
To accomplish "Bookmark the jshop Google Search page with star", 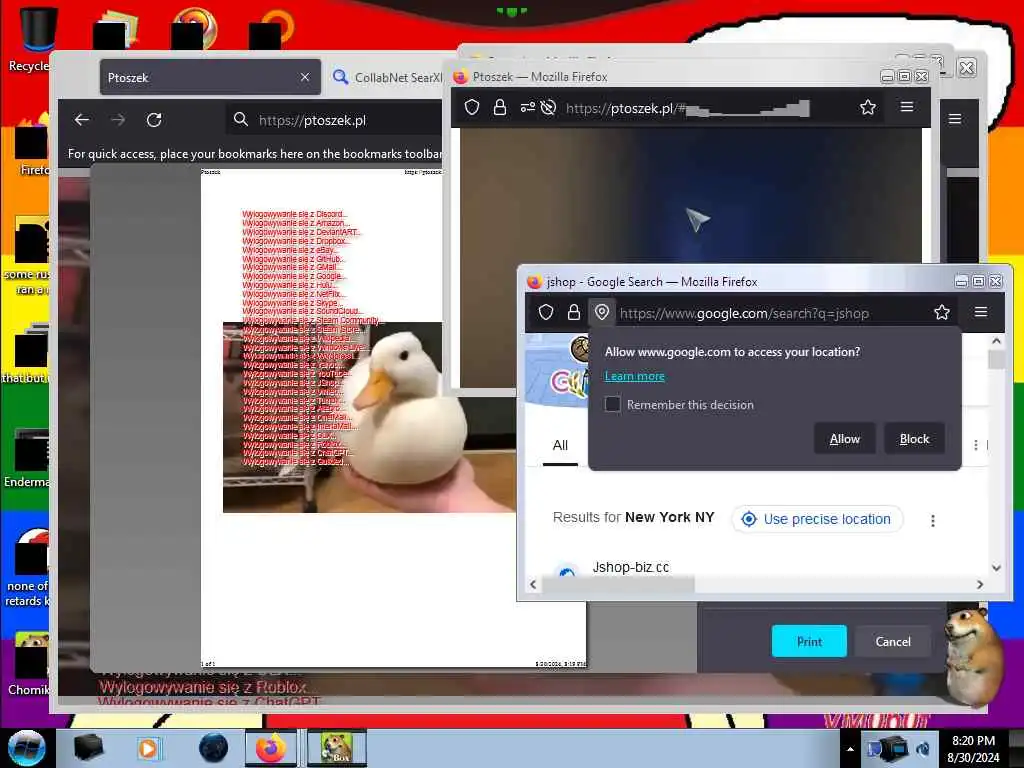I will pyautogui.click(x=941, y=312).
